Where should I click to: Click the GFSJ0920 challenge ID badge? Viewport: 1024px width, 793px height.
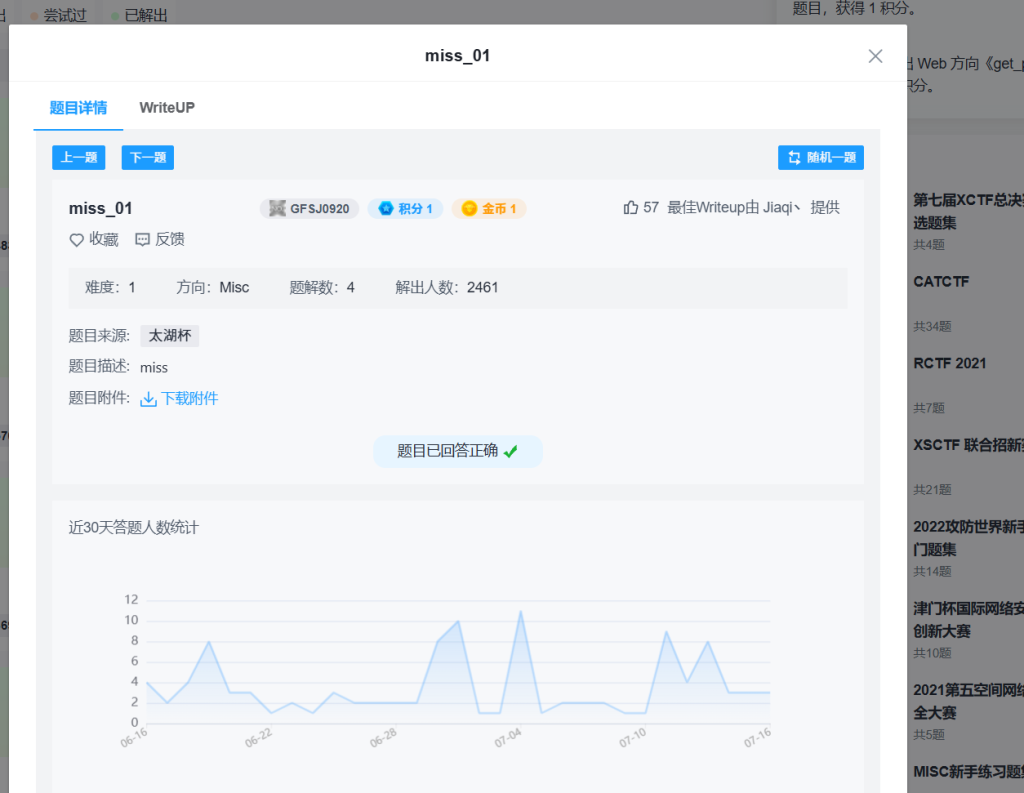pyautogui.click(x=309, y=209)
